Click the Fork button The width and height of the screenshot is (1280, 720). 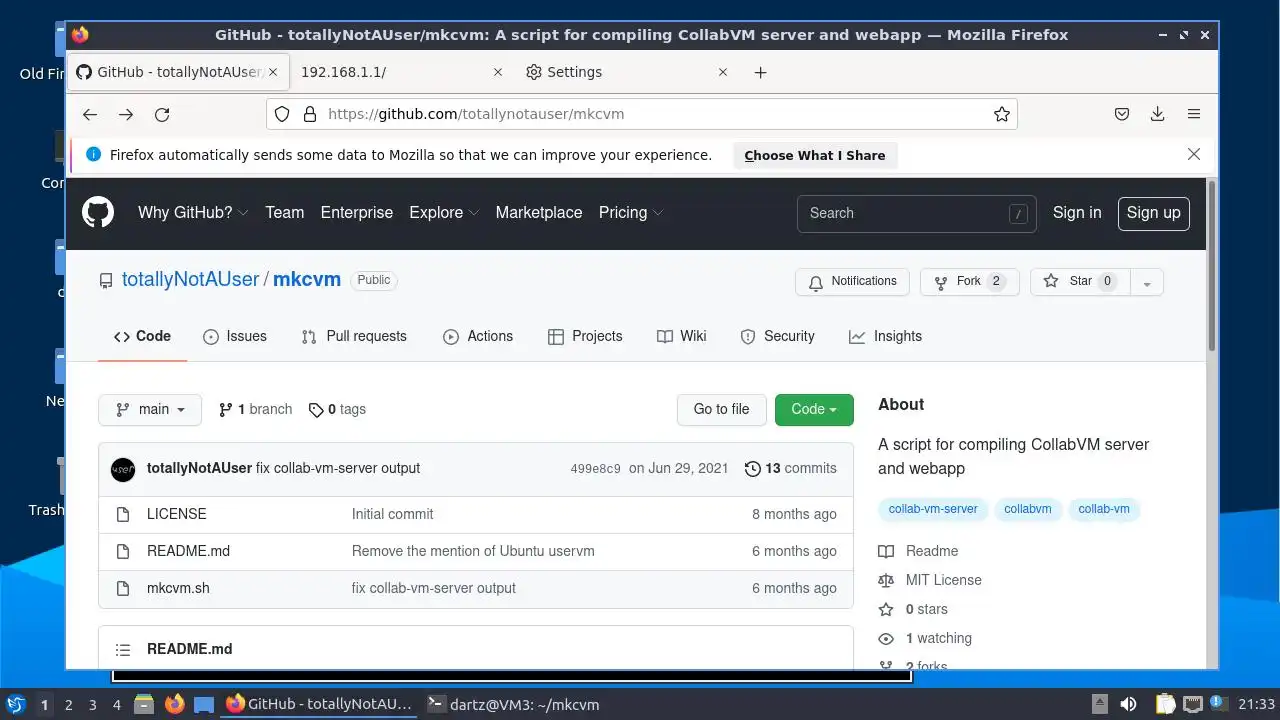coord(969,282)
